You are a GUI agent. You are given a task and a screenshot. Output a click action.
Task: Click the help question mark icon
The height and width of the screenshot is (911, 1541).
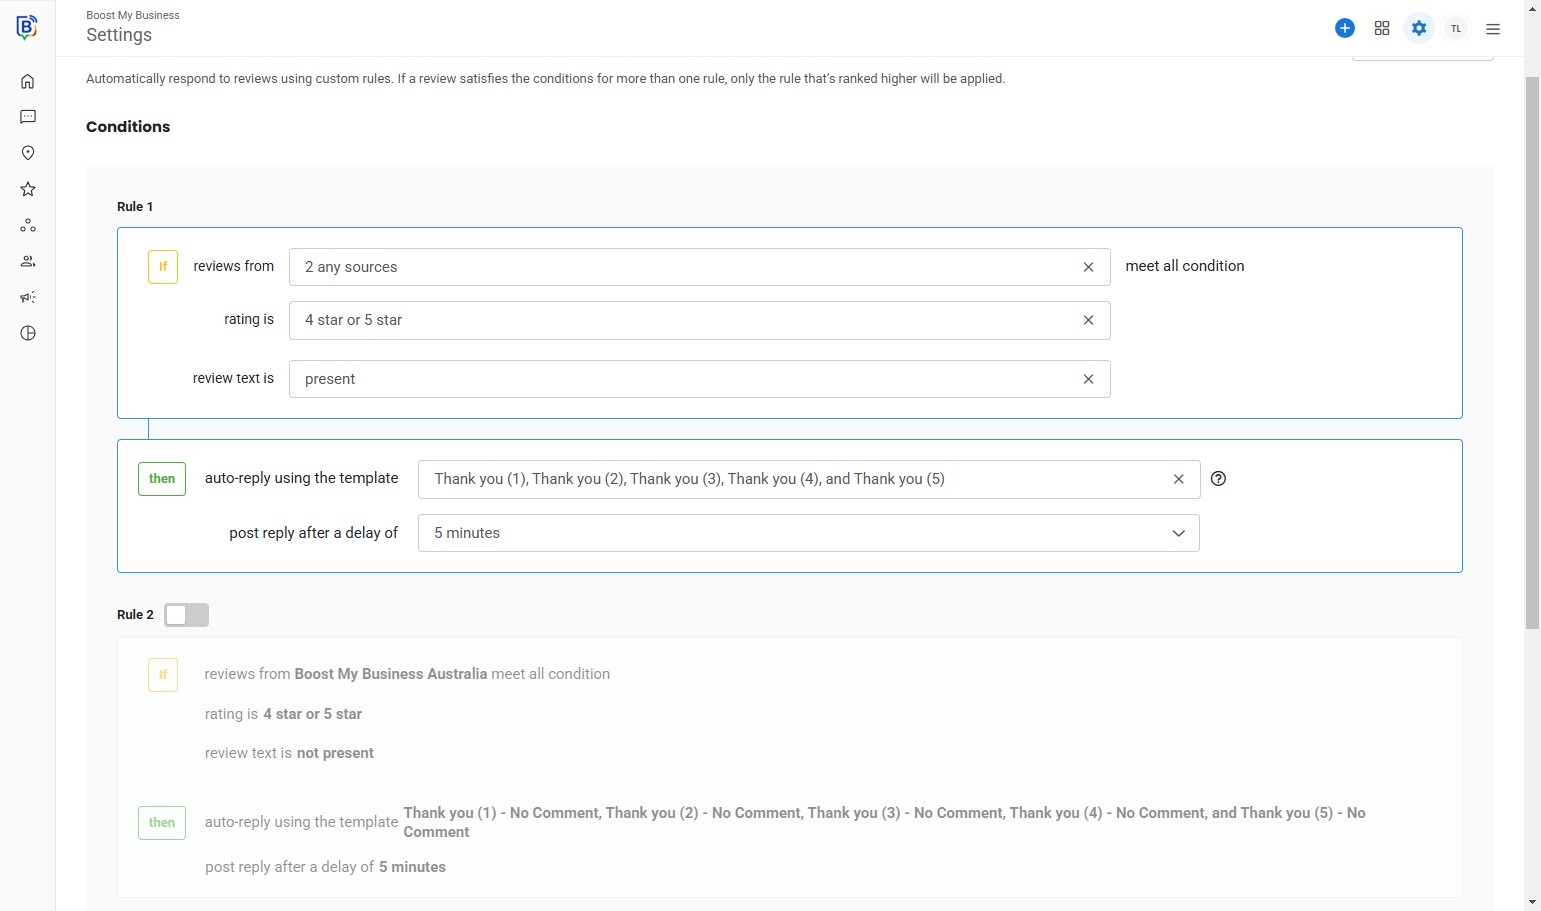tap(1218, 479)
